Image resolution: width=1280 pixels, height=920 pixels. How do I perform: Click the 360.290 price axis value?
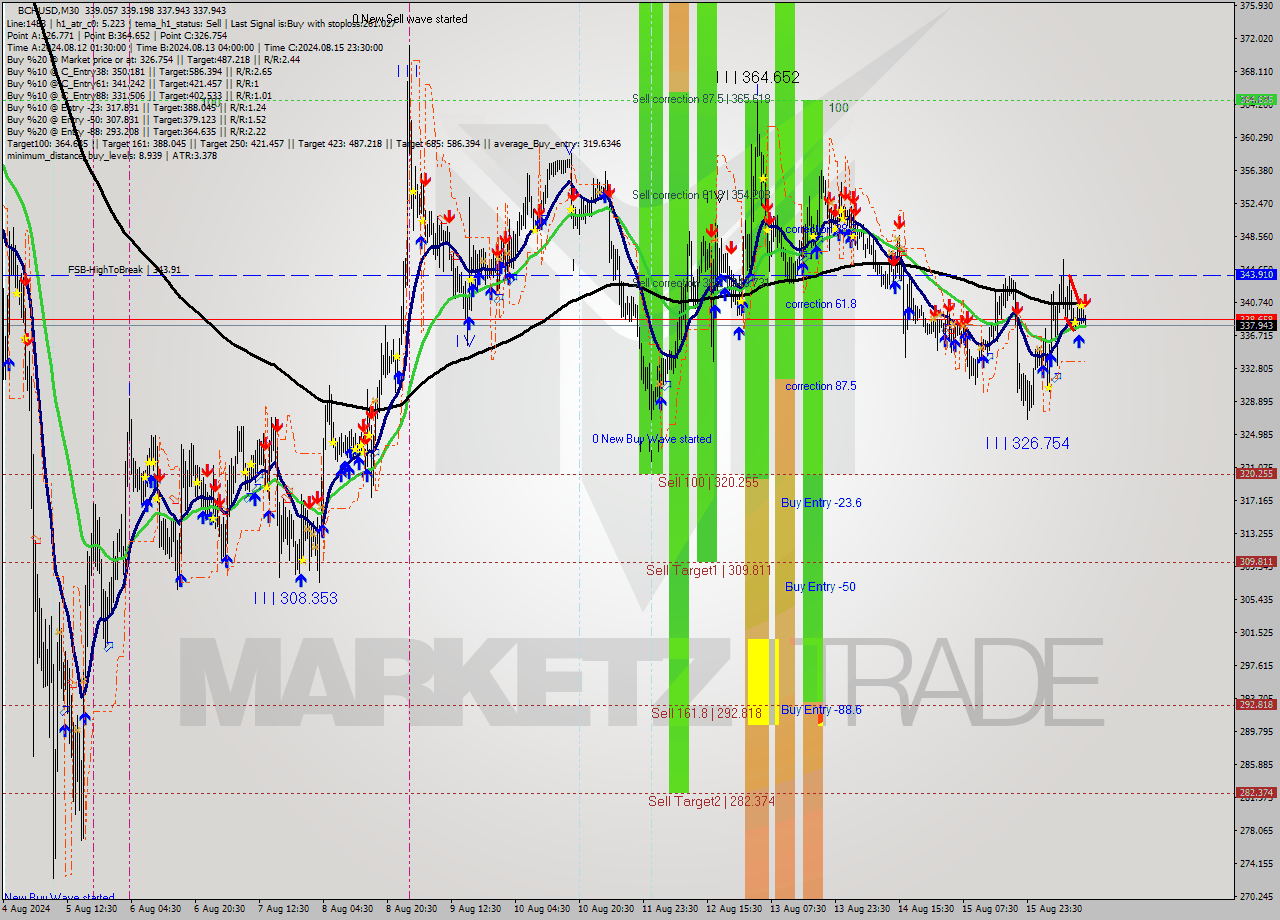pos(1256,137)
